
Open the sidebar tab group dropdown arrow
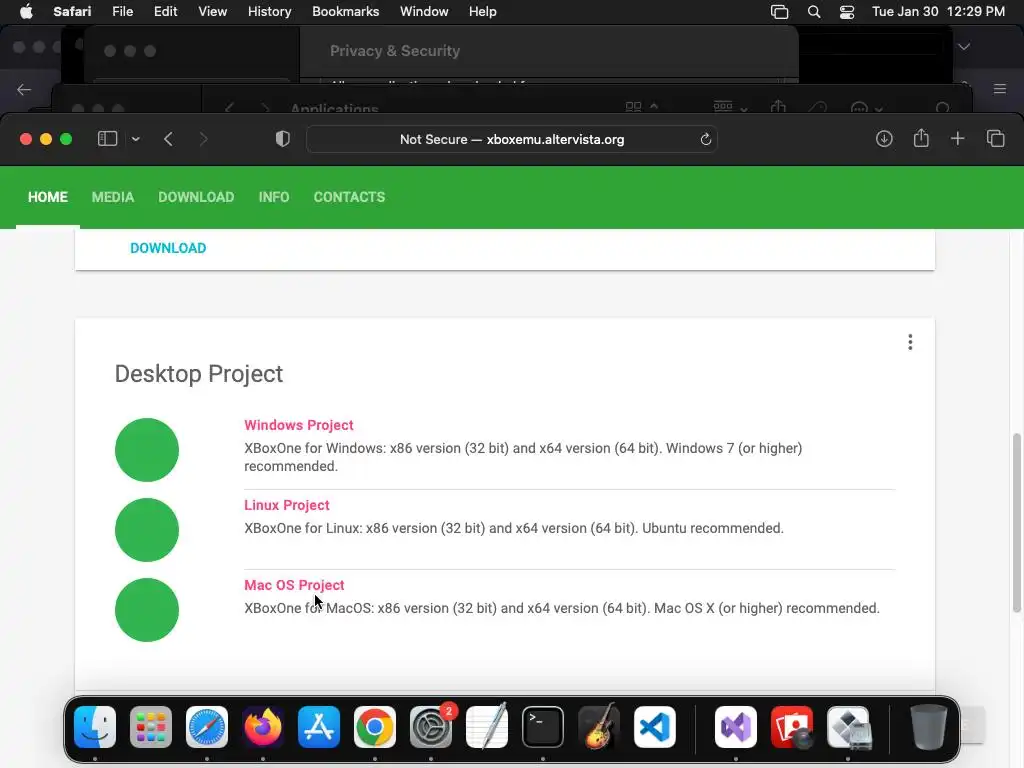pyautogui.click(x=136, y=139)
